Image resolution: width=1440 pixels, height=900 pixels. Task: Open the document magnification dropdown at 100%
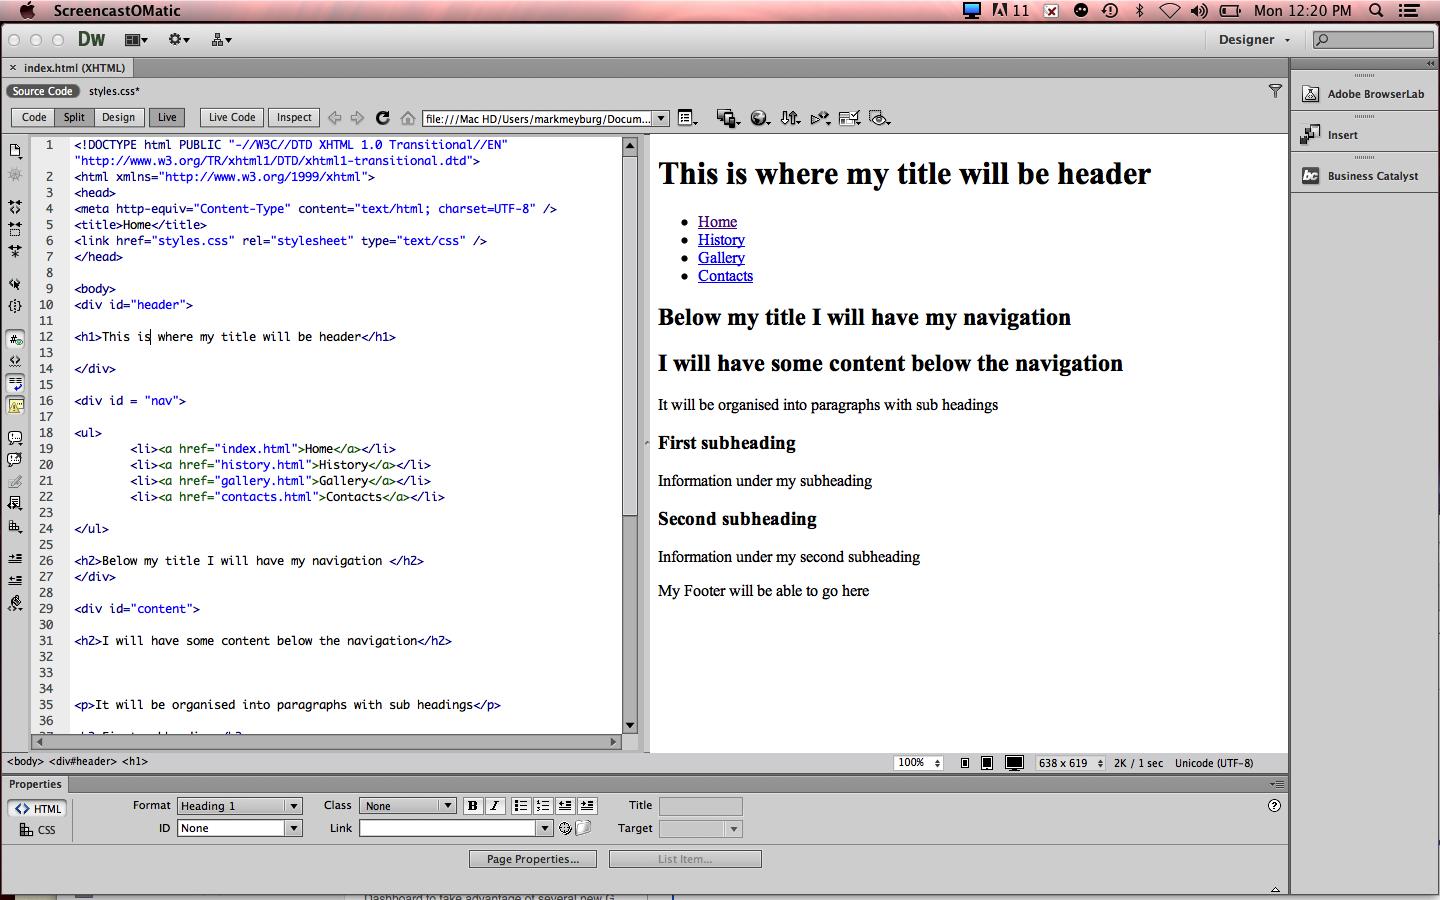click(x=917, y=763)
